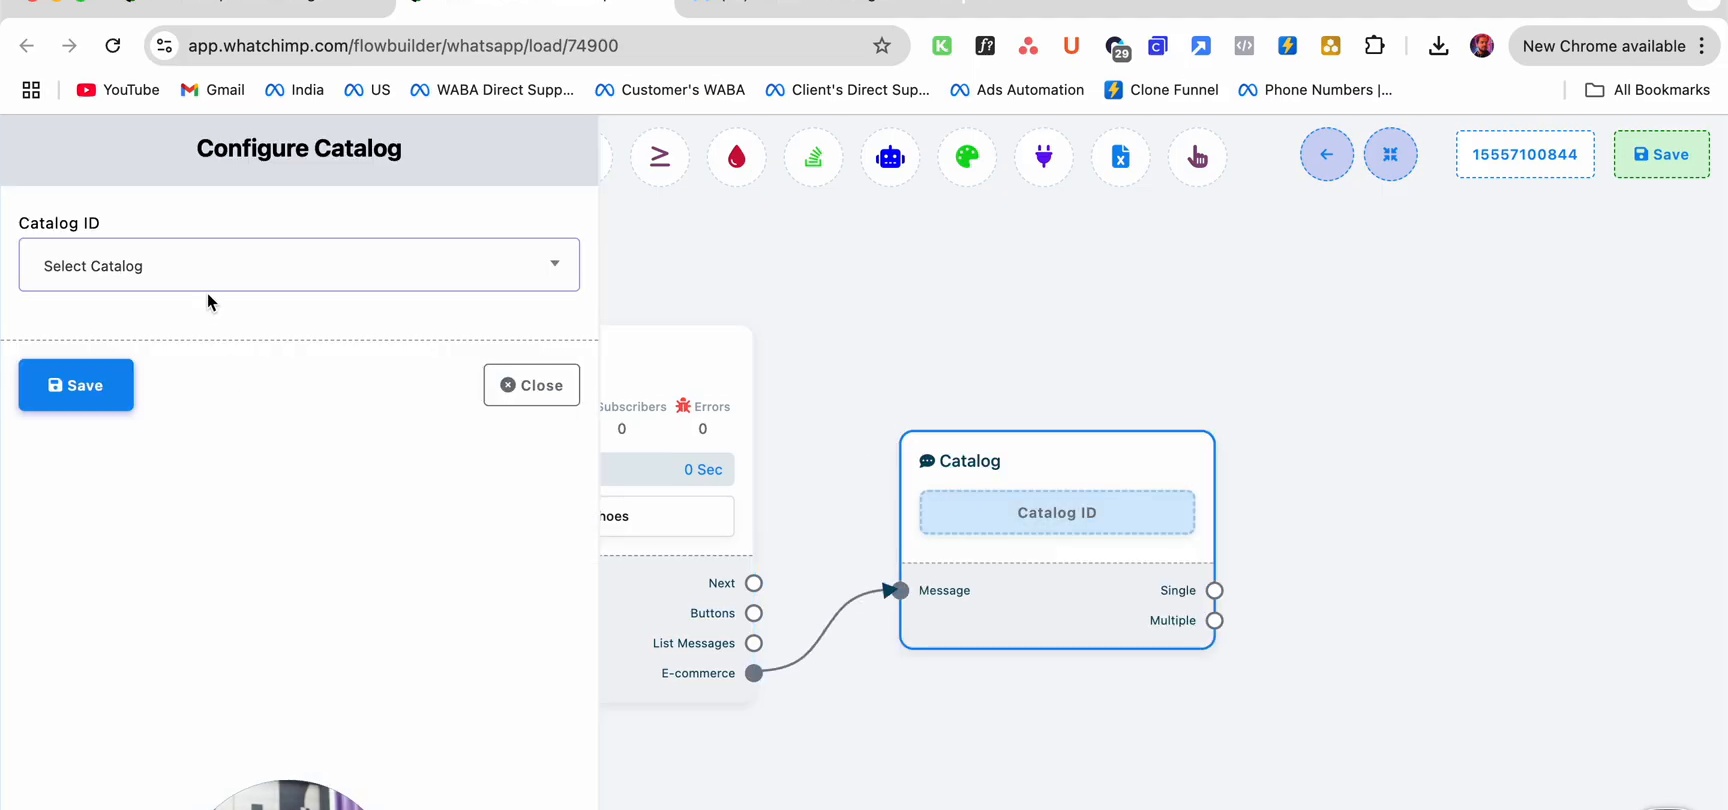The image size is (1728, 810).
Task: Click the blue Save button in Configure Catalog
Action: (76, 385)
